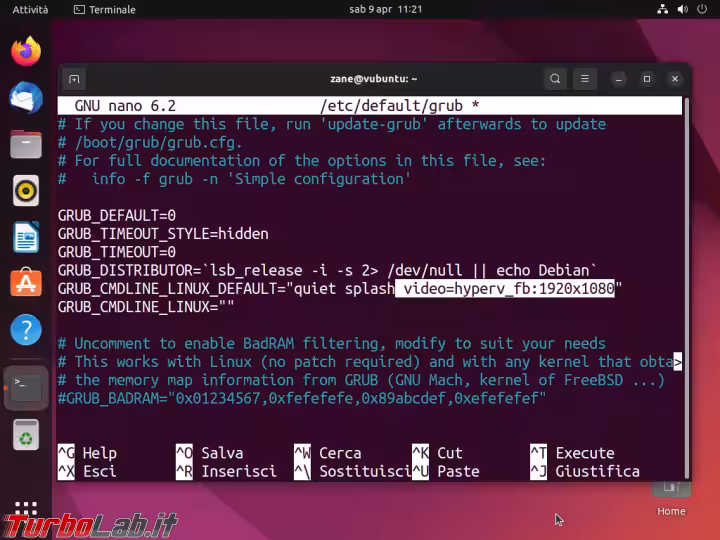This screenshot has width=720, height=540.
Task: Show applications grid button
Action: [26, 508]
